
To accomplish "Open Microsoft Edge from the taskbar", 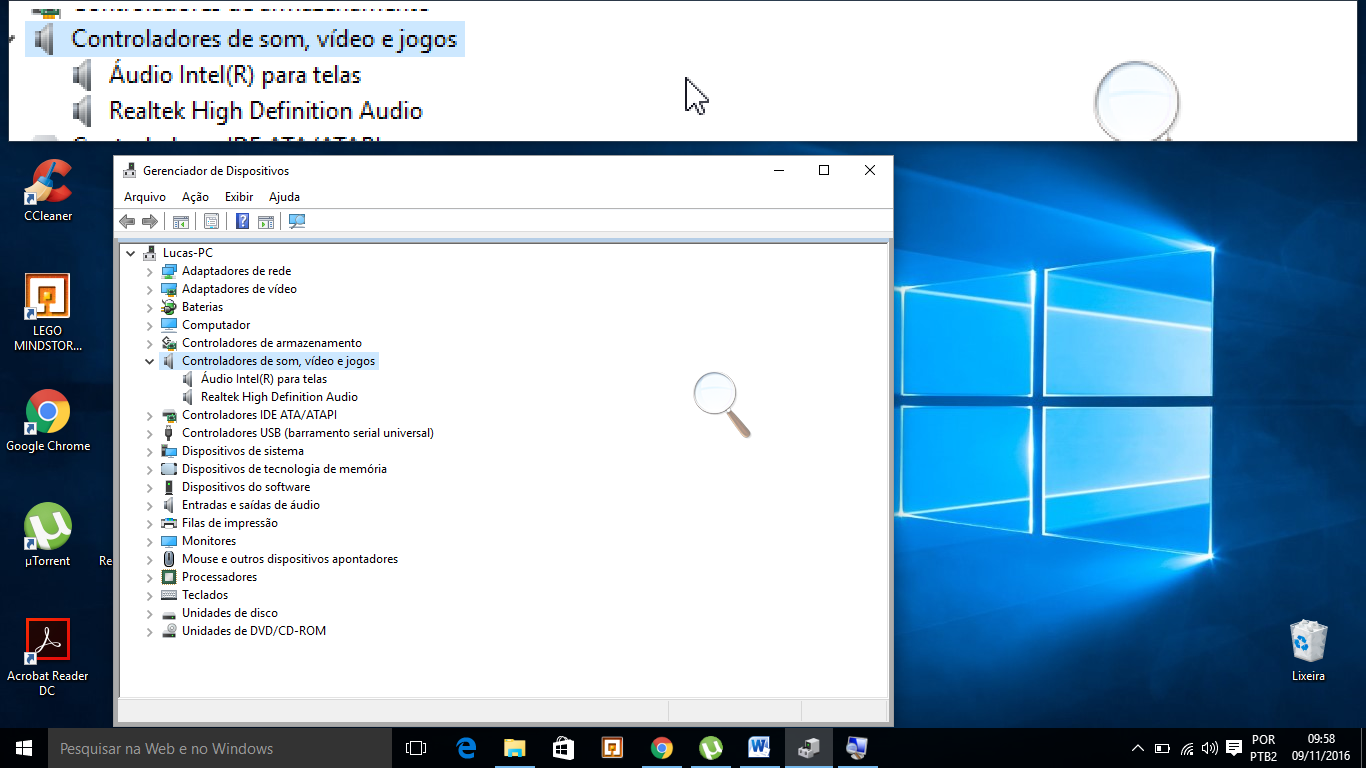I will tap(466, 748).
